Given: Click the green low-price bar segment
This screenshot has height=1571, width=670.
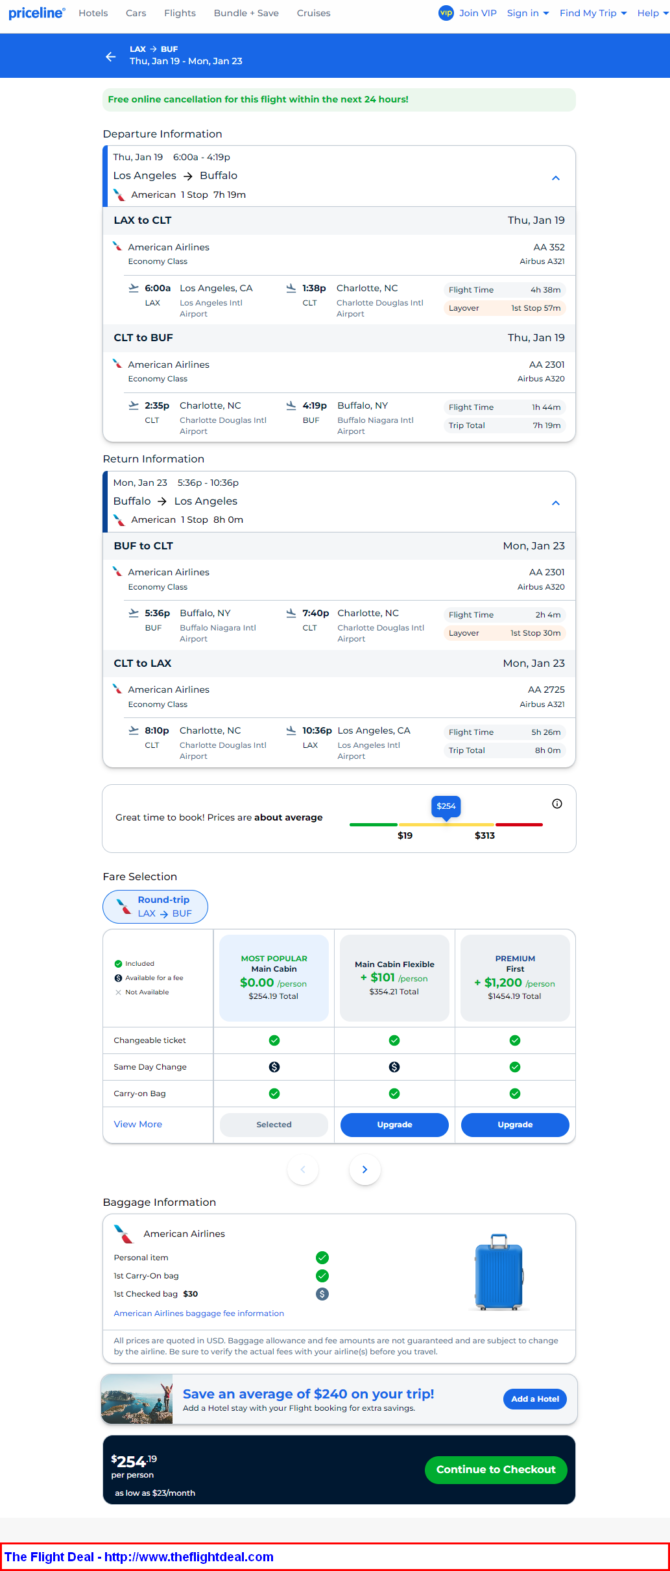Looking at the screenshot, I should (373, 825).
